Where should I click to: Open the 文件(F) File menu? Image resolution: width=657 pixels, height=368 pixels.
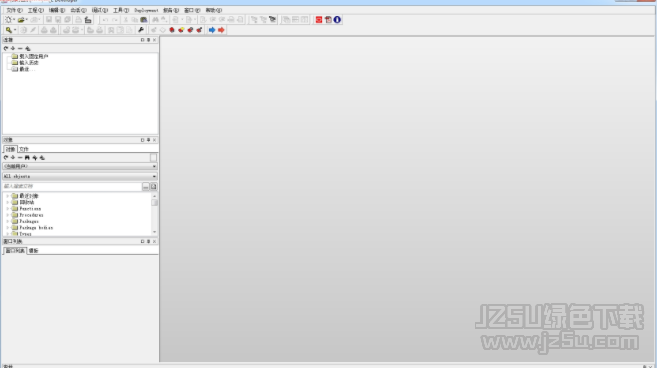(14, 10)
